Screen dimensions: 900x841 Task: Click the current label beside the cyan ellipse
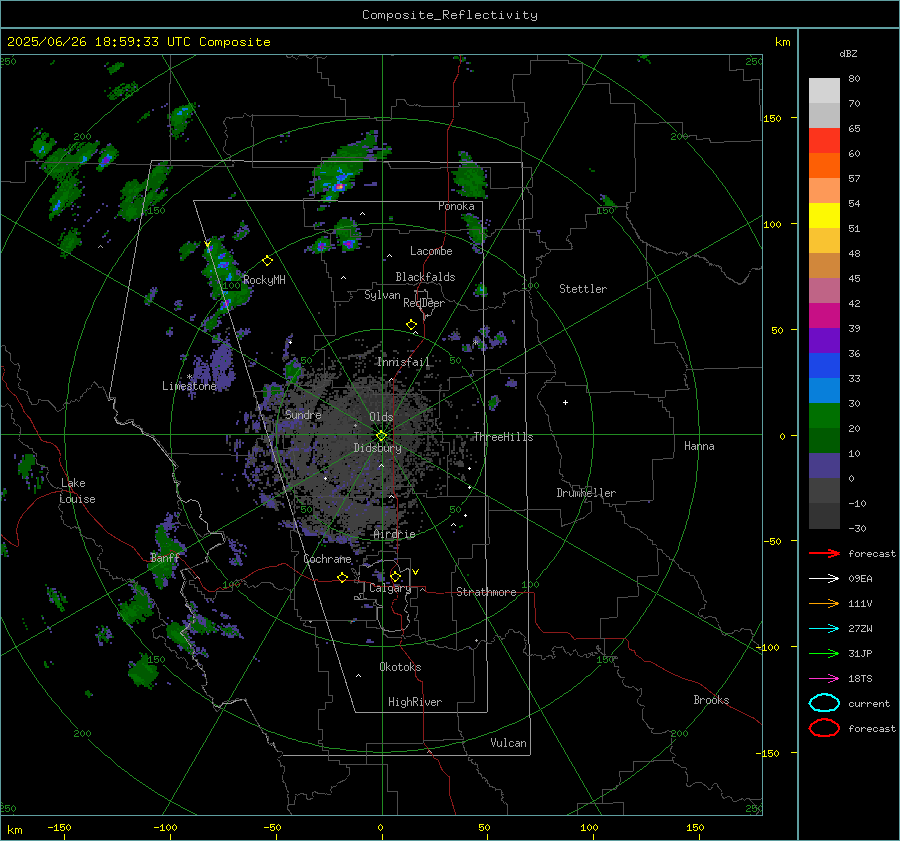(x=869, y=703)
